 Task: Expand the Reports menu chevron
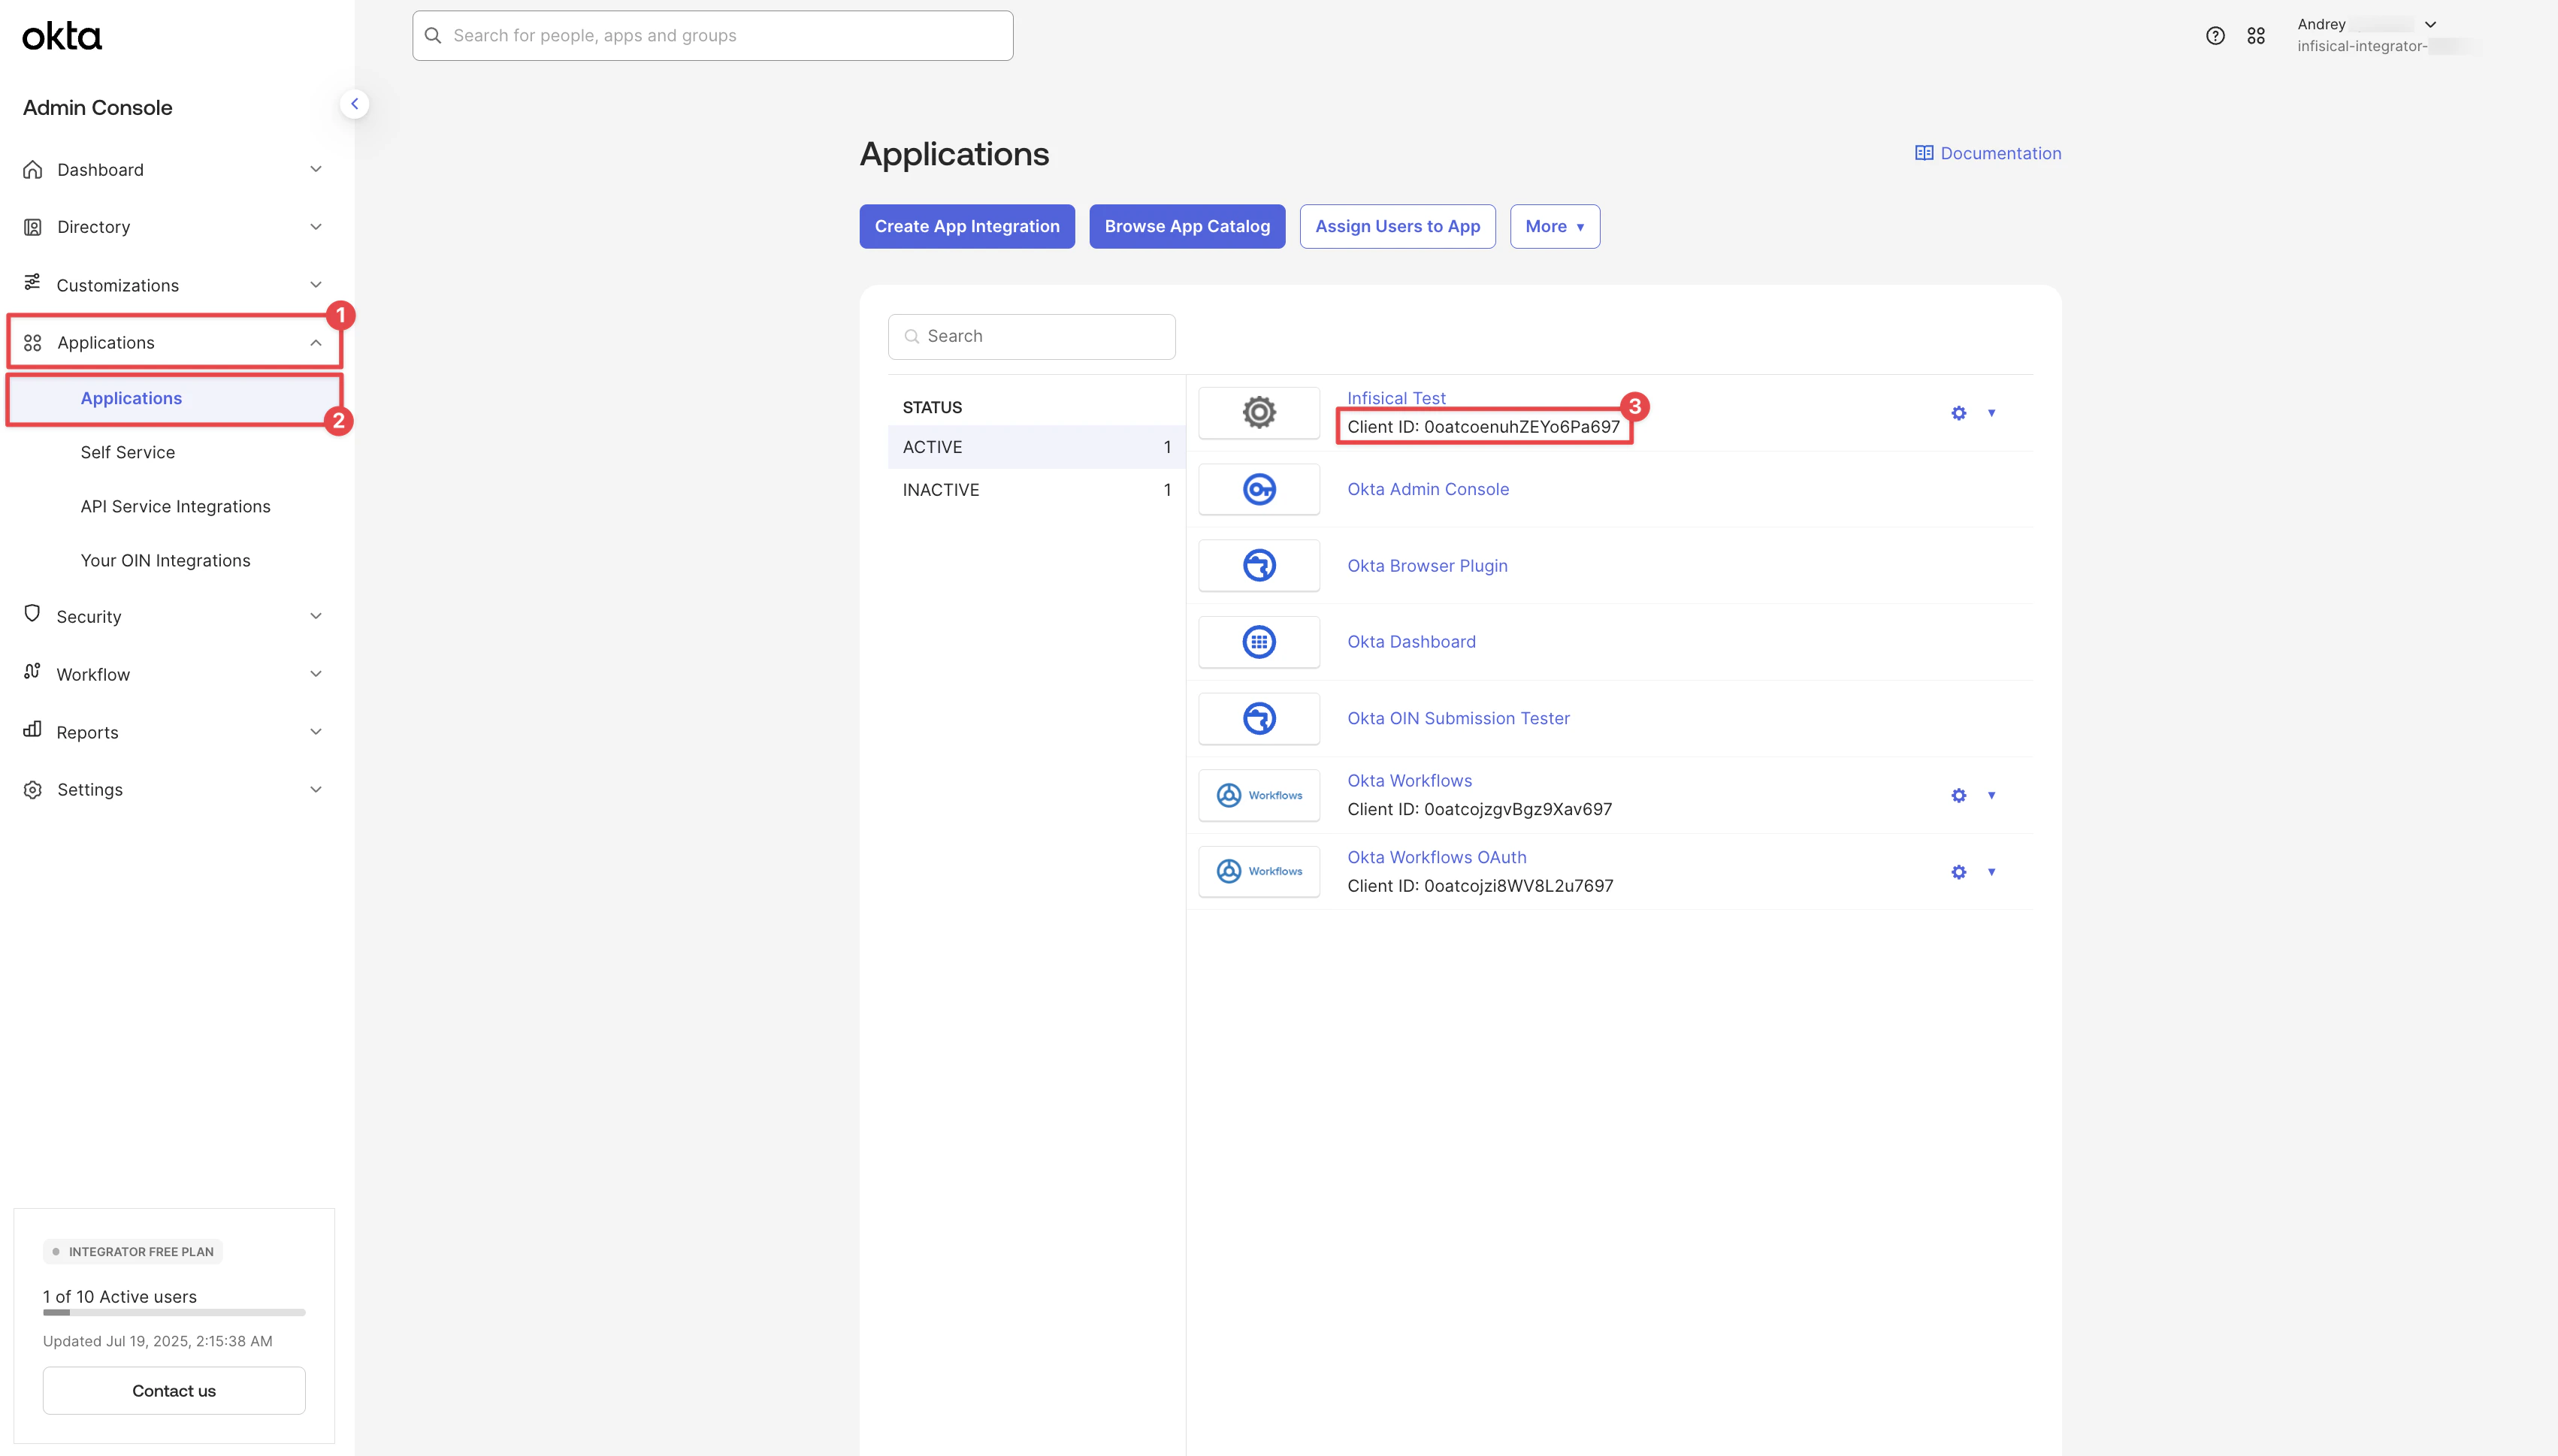click(316, 732)
